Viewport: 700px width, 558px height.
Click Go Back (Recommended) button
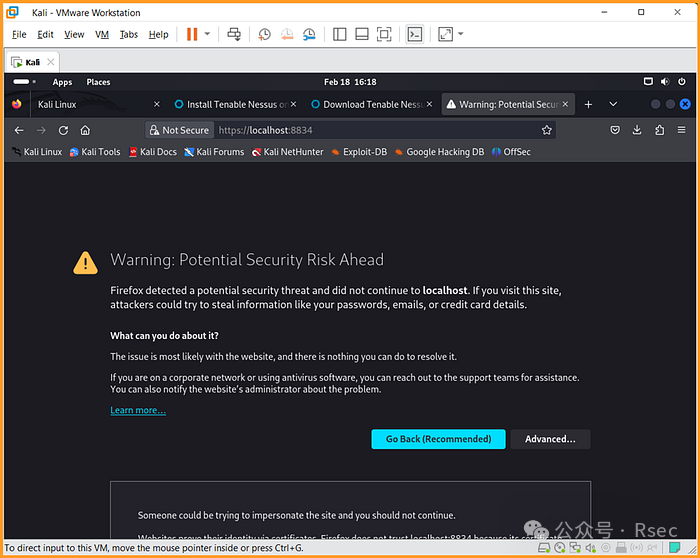438,439
